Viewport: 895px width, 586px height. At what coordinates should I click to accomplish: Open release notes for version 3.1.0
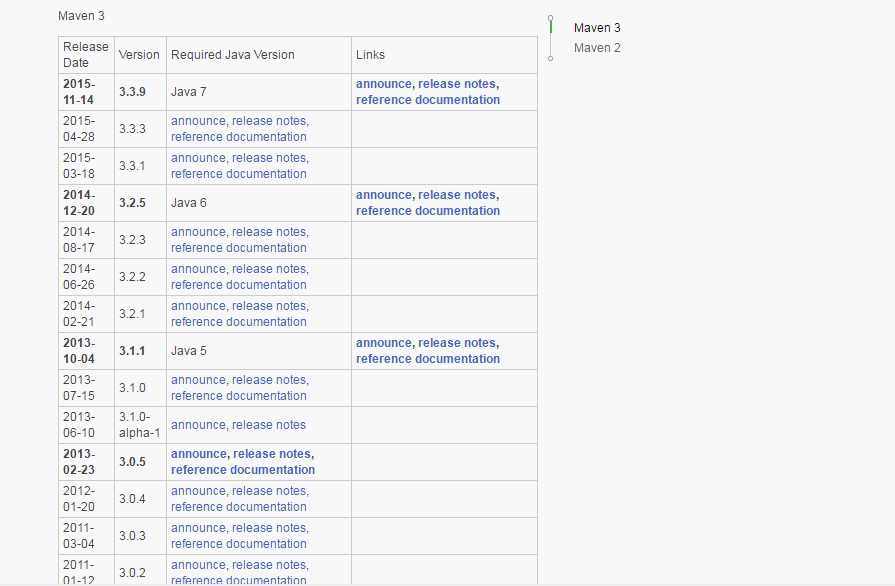(268, 380)
